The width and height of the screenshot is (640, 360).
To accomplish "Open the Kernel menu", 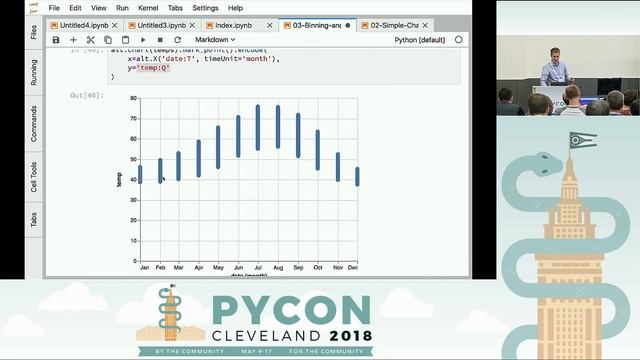I will click(x=148, y=8).
